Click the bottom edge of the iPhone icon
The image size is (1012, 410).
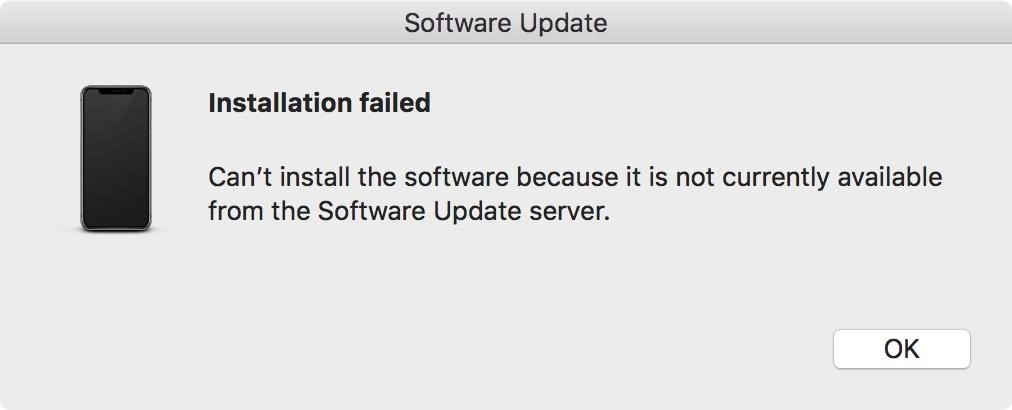116,229
